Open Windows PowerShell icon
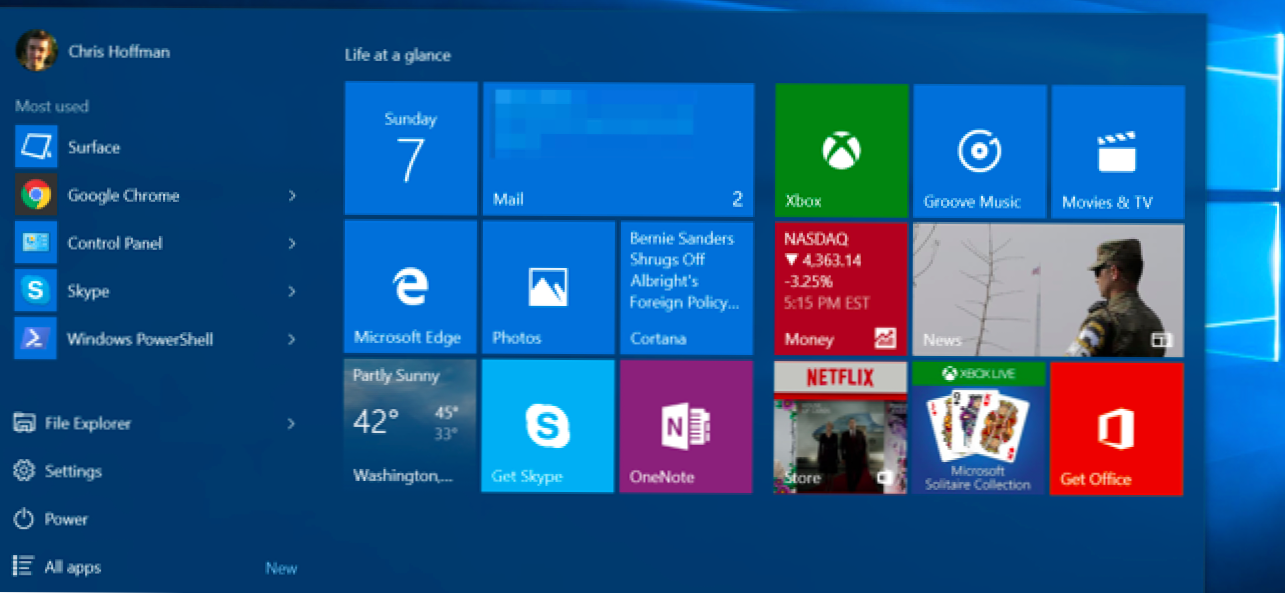This screenshot has height=593, width=1285. (x=36, y=339)
